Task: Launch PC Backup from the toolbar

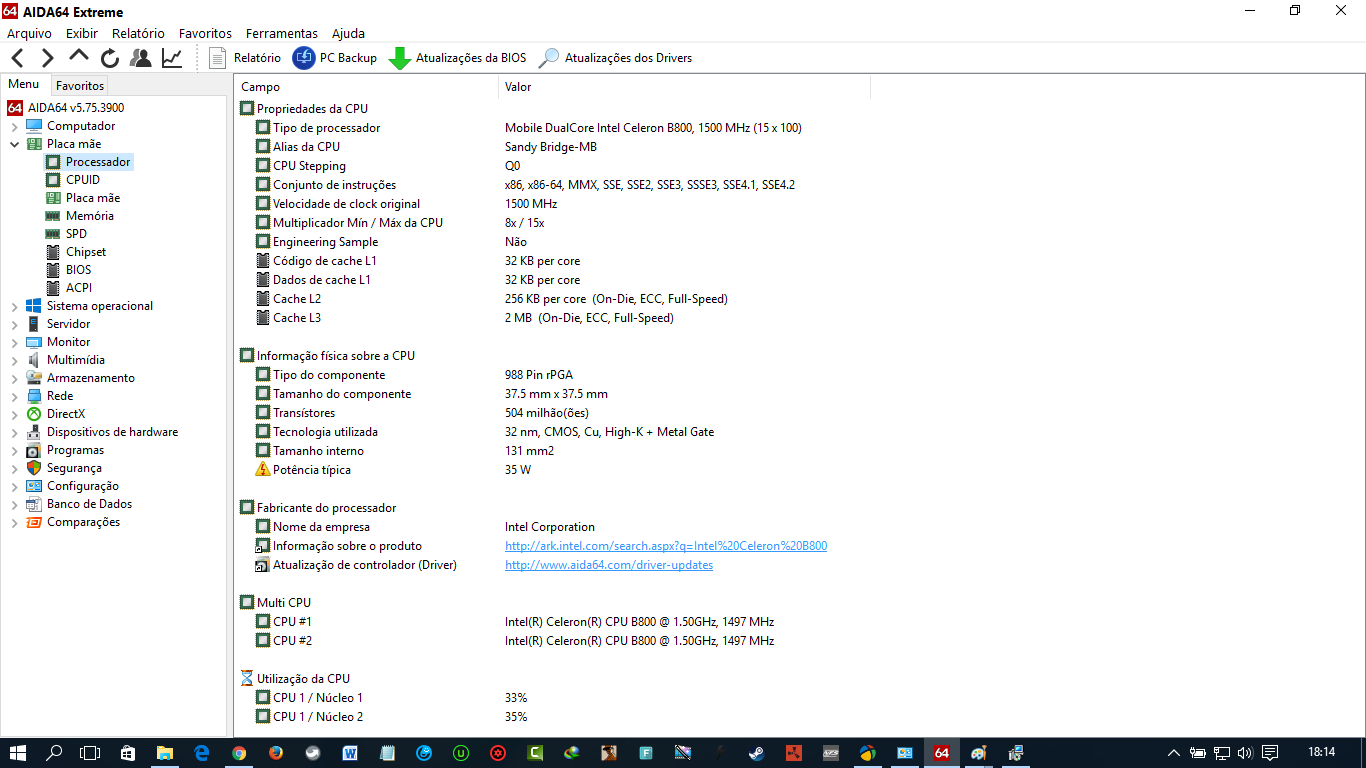Action: pos(335,58)
